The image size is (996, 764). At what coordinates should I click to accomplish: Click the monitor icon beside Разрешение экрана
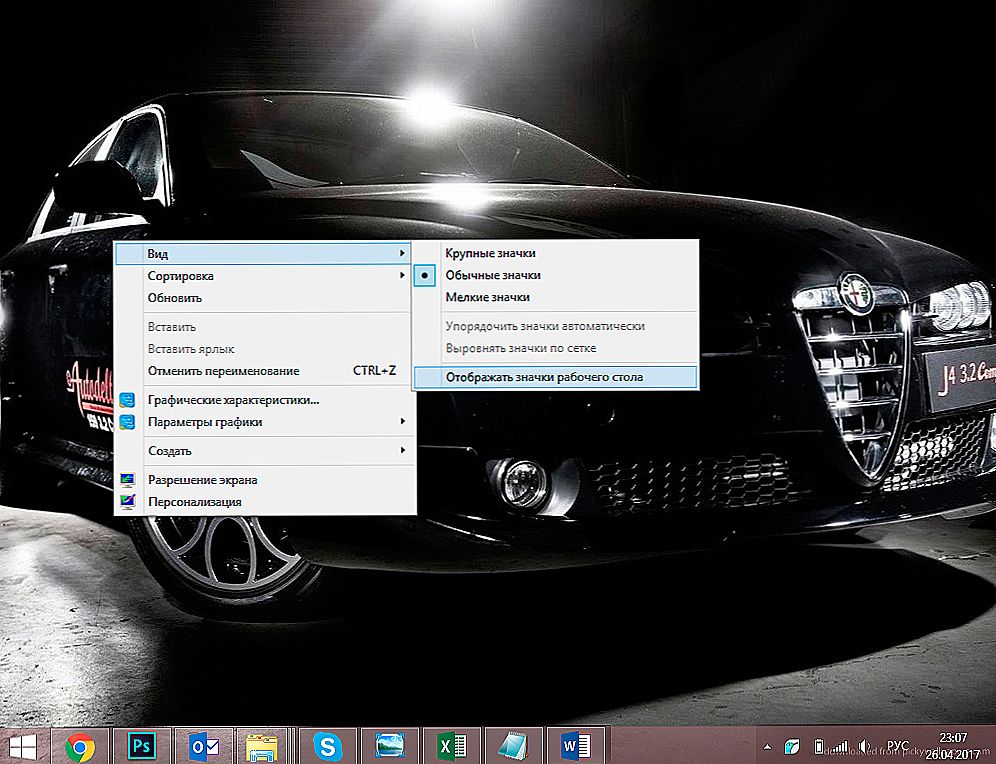point(127,480)
